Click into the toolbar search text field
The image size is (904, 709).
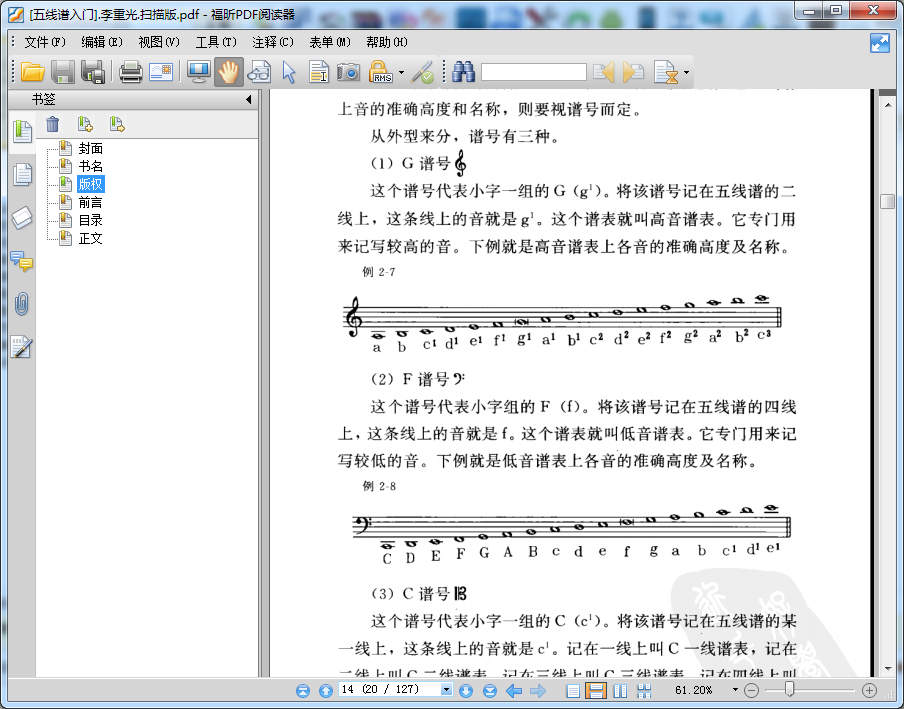pos(534,73)
